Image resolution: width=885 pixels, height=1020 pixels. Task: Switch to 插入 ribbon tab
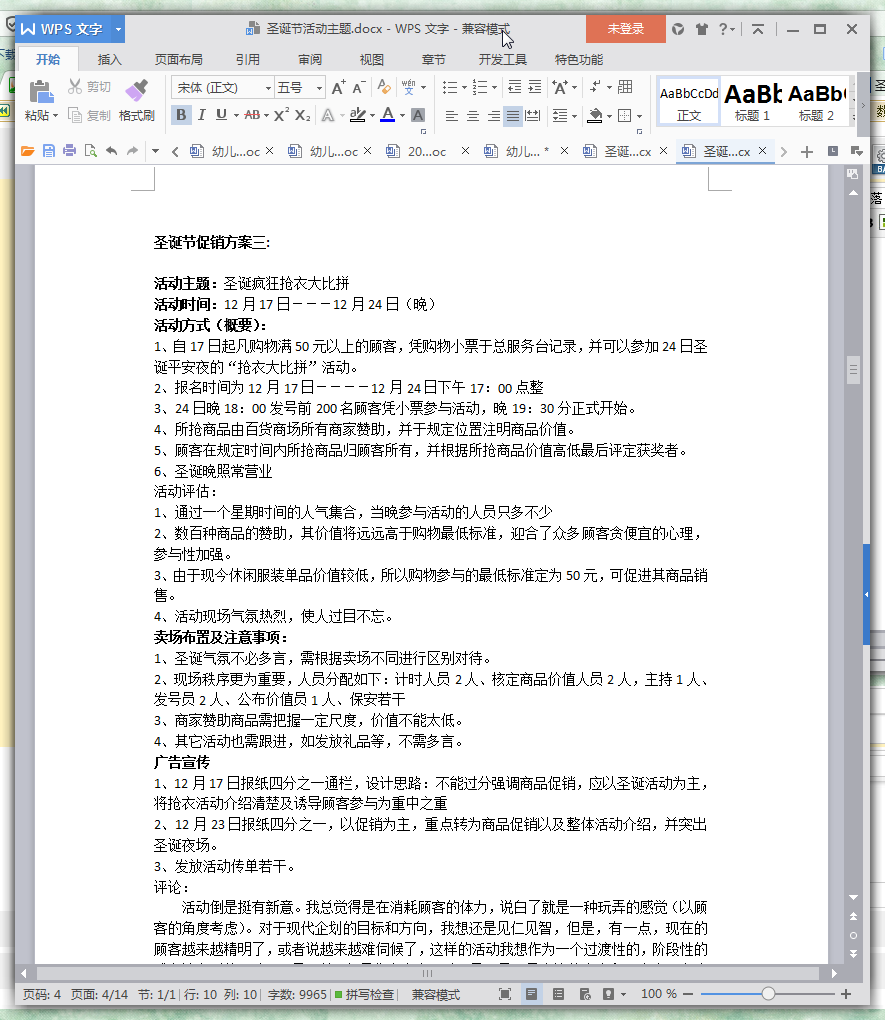(109, 59)
